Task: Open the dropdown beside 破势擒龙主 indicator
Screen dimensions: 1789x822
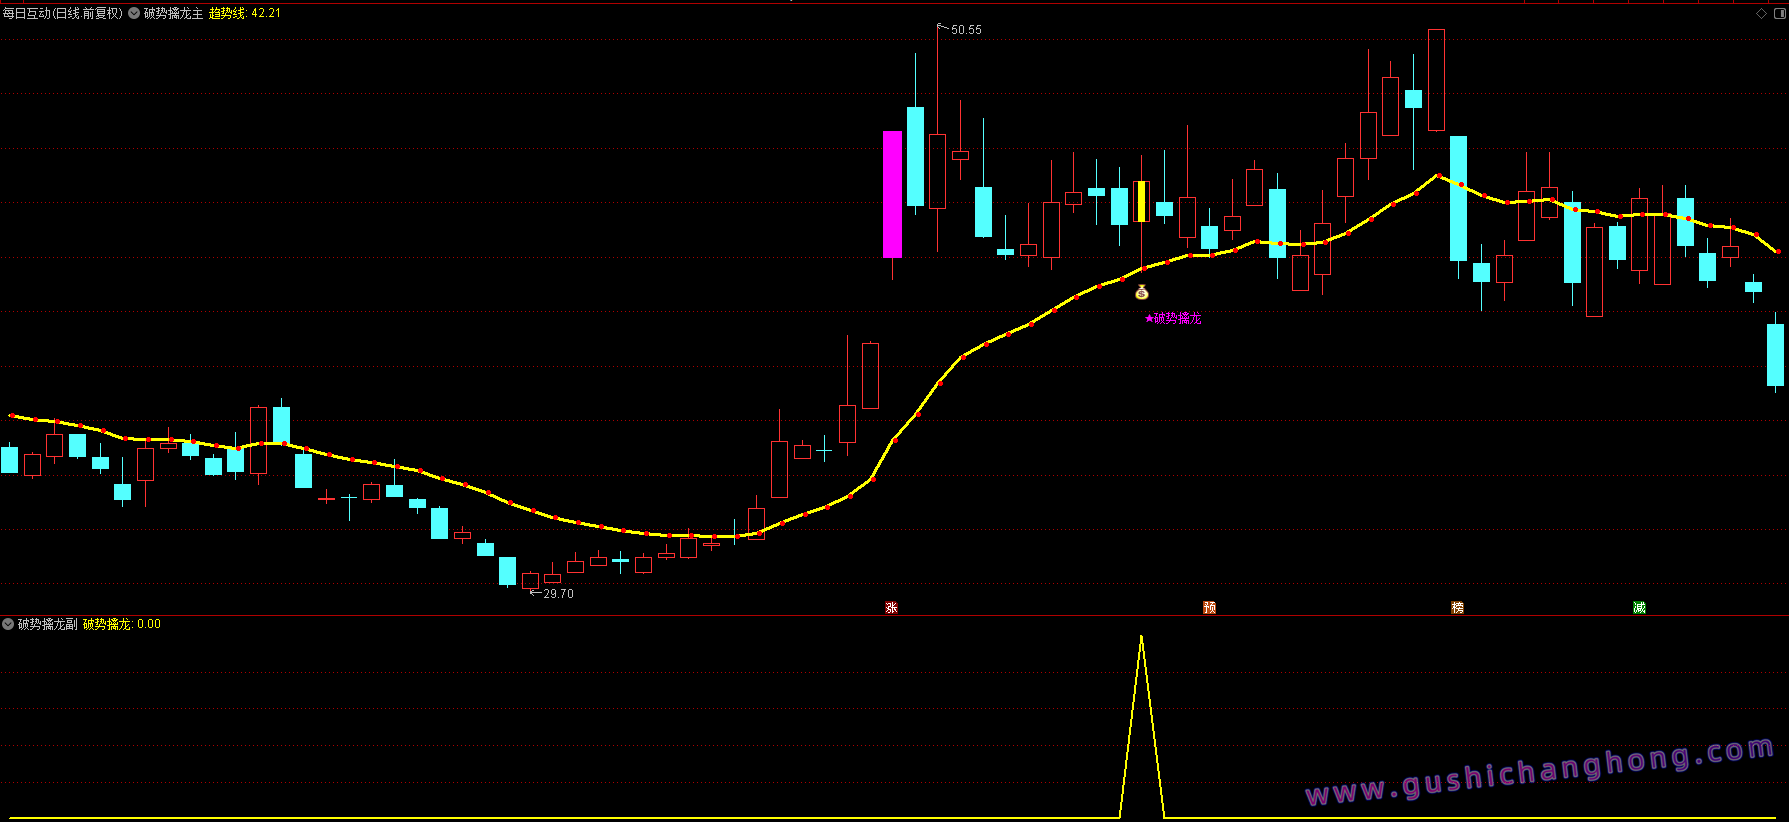Action: point(134,14)
